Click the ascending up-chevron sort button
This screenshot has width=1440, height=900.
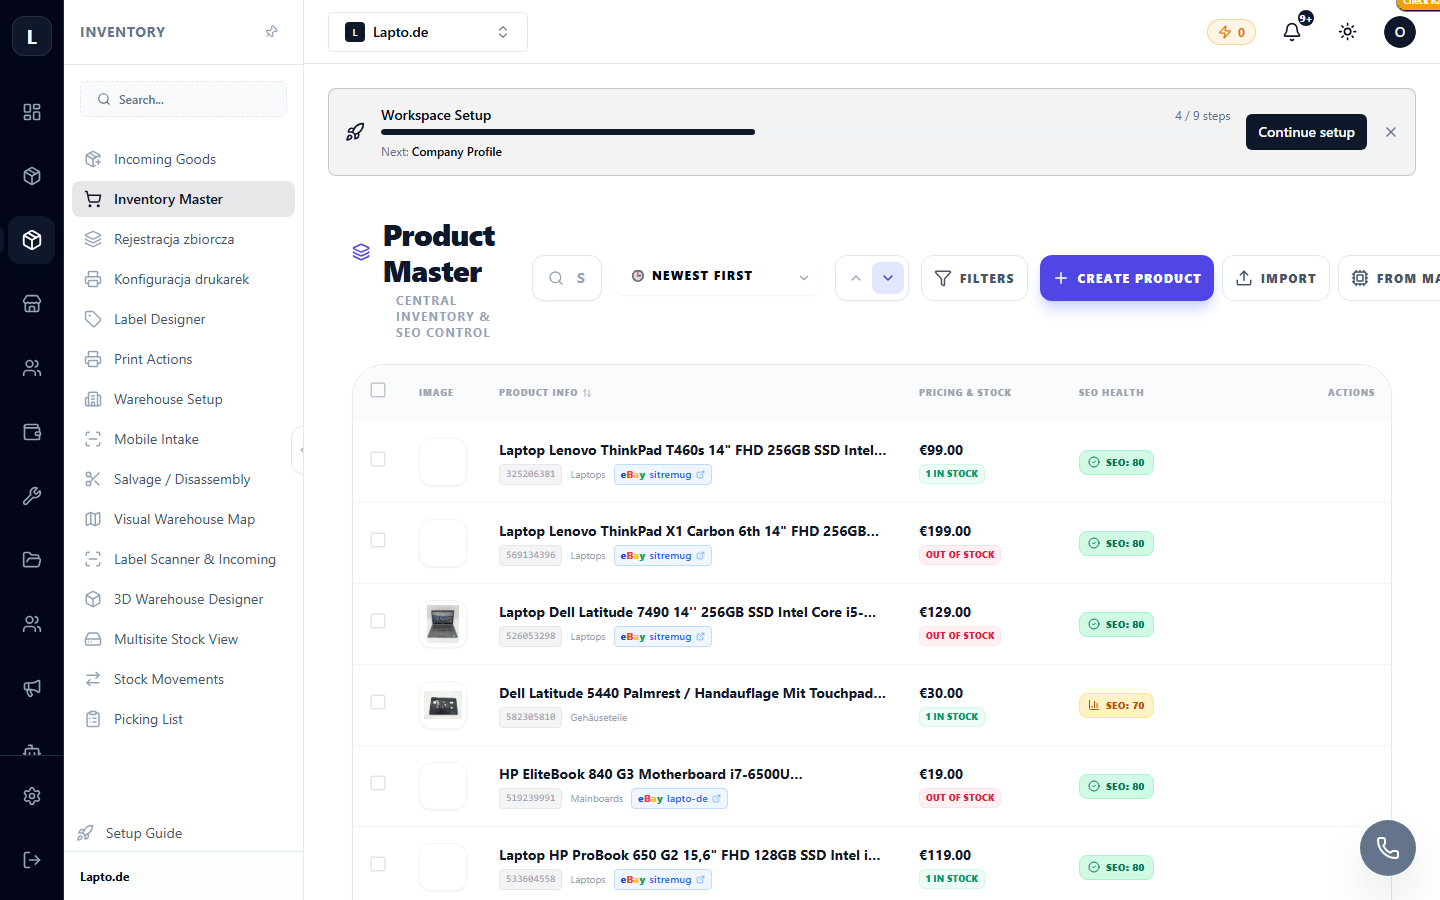pos(856,278)
